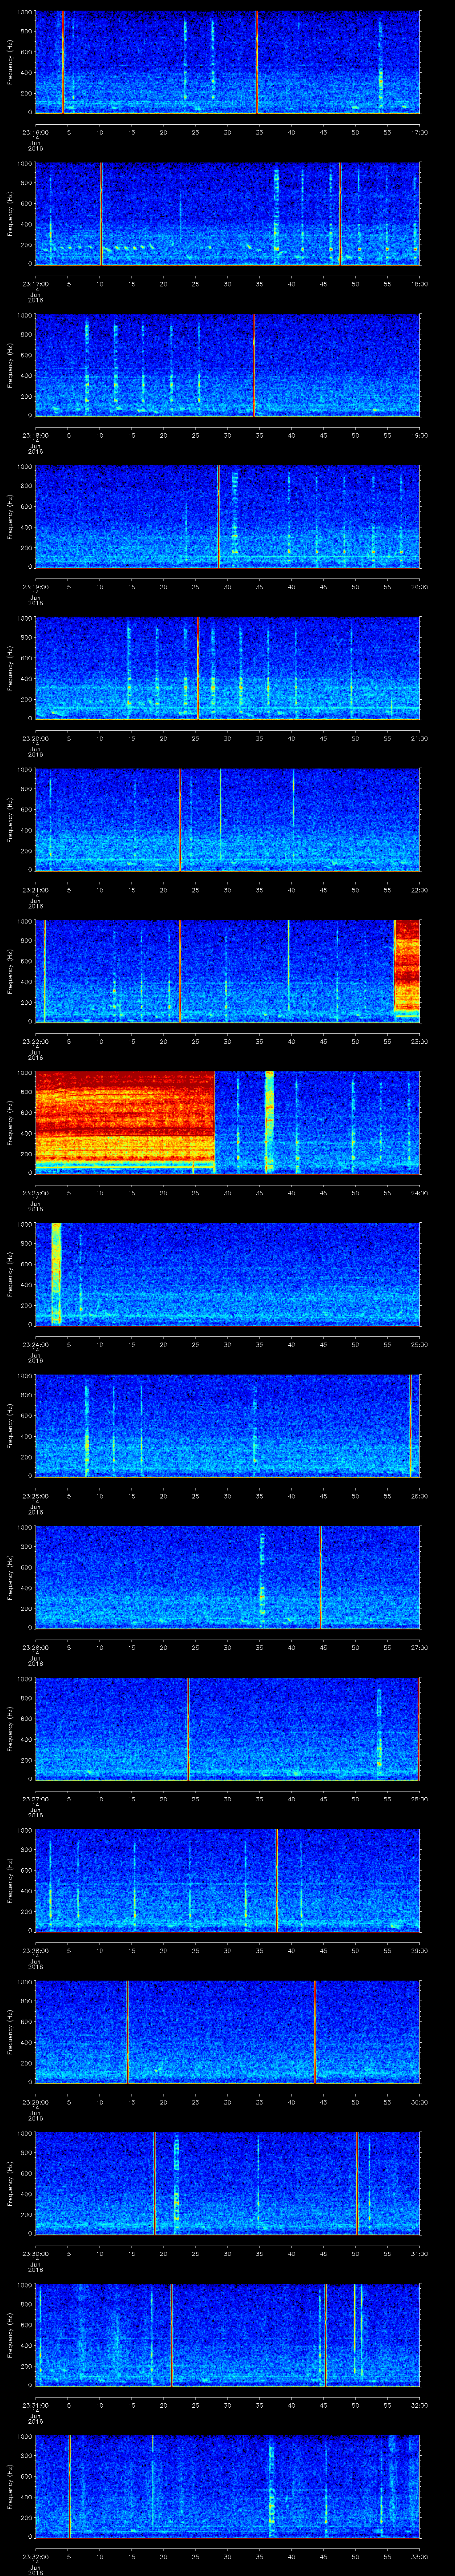Select the red vertical line in 23:28:00 panel
Screen dimensions: 455x2576
coord(277,1879)
